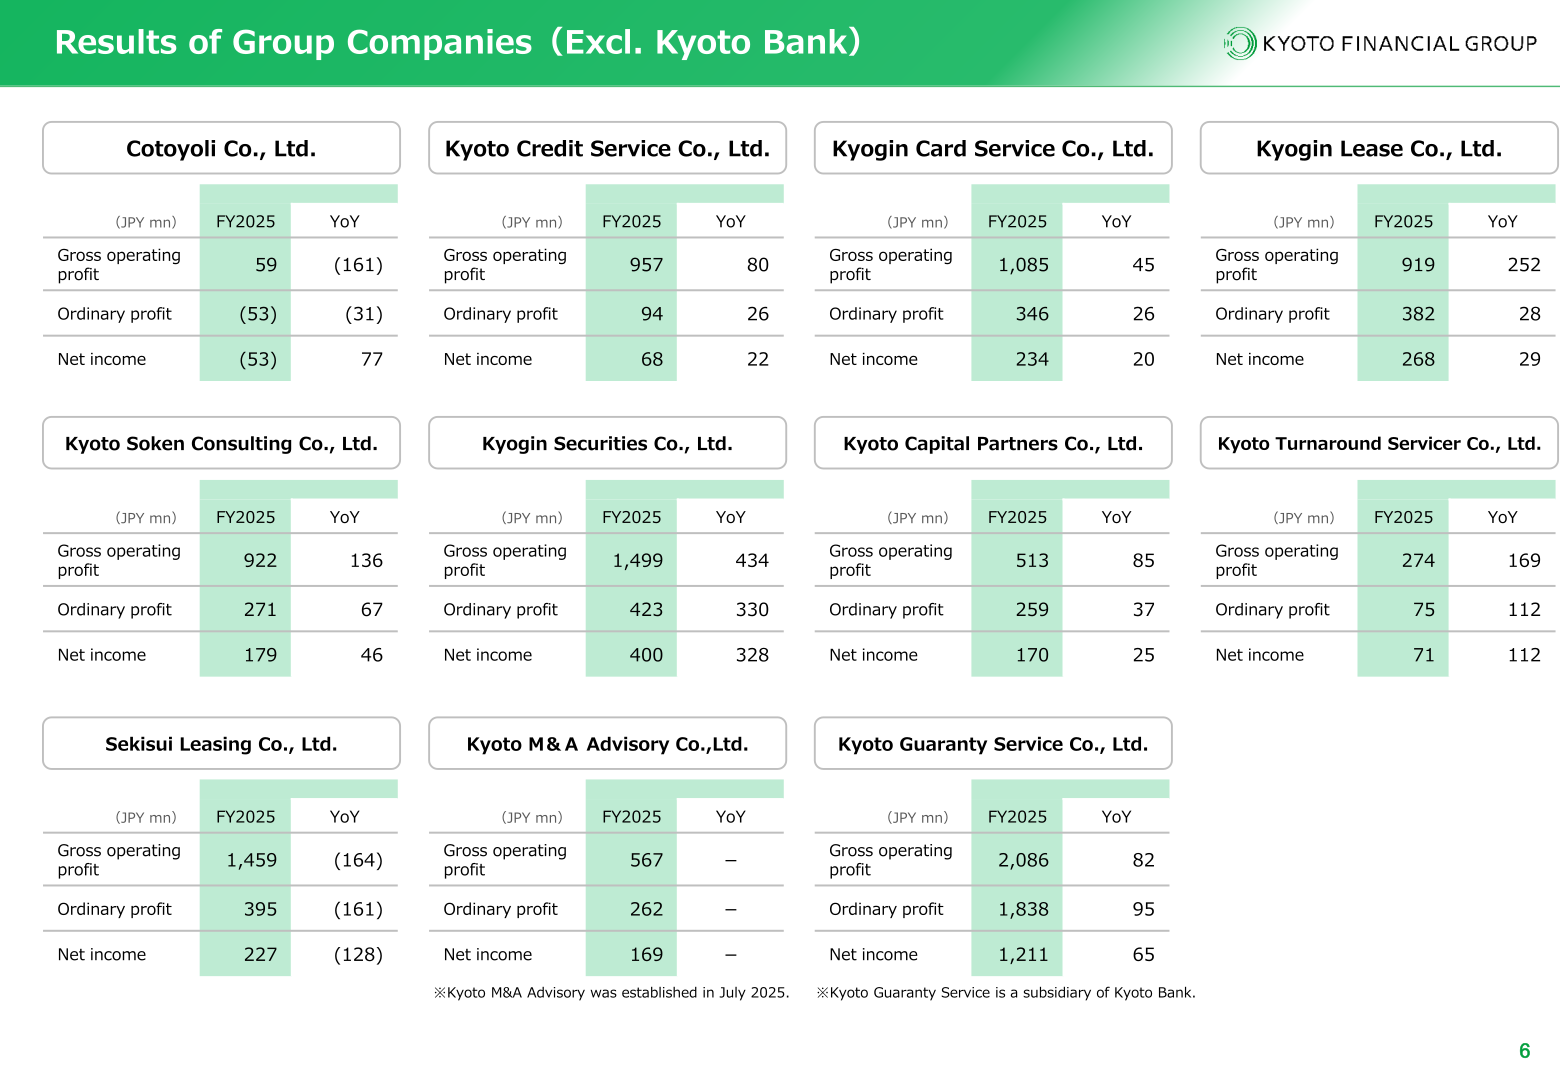Select Kyoto Soken Consulting ordinary profit 271
The height and width of the screenshot is (1080, 1560).
coord(260,610)
